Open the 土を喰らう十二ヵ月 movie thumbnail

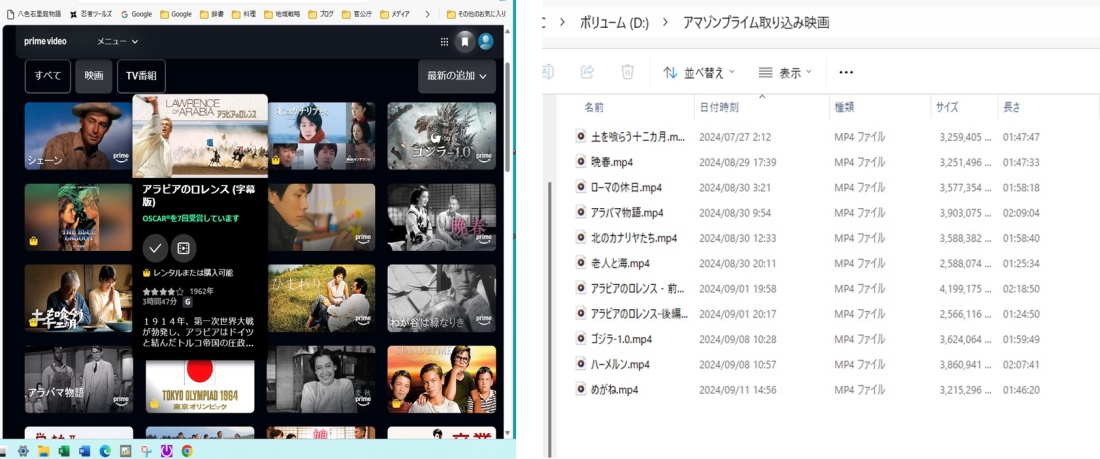79,298
